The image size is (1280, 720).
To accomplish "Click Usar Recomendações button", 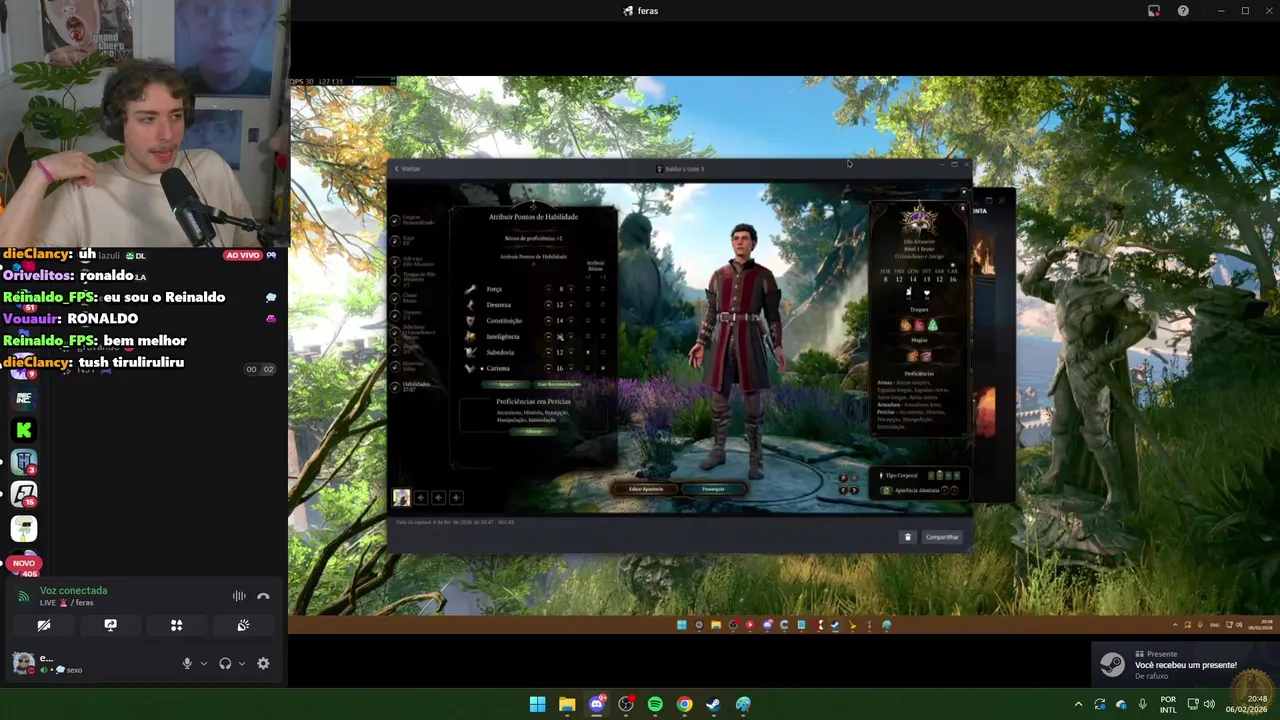I will (559, 384).
